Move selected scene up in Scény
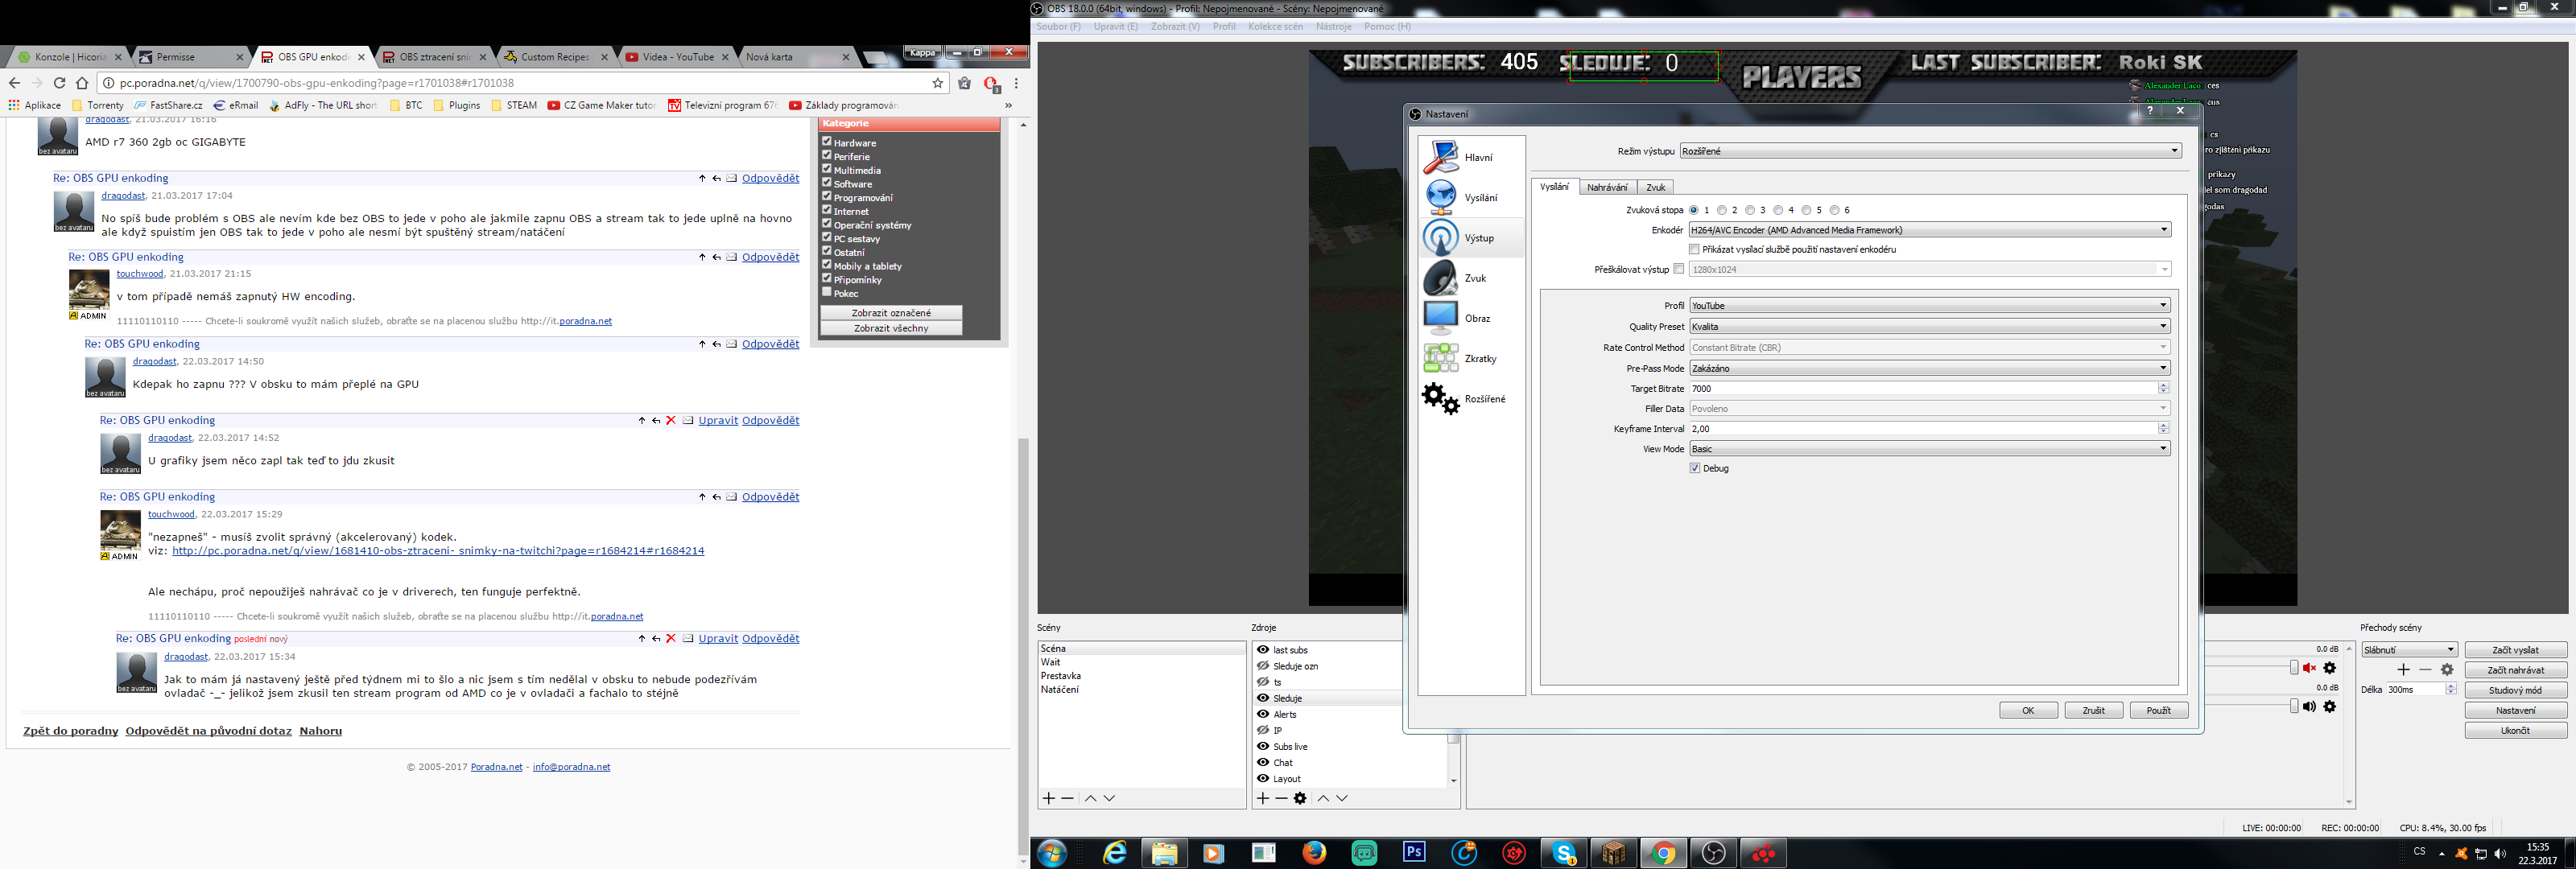 pyautogui.click(x=1091, y=798)
